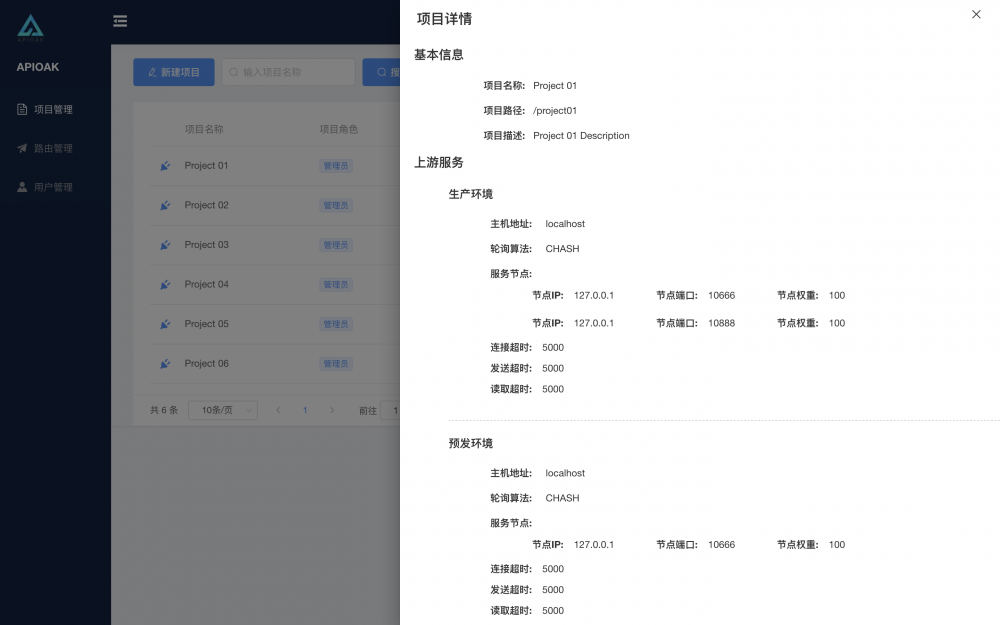Screen dimensions: 1000x625
Task: Open 项目管理 via its document icon
Action: click(x=23, y=109)
